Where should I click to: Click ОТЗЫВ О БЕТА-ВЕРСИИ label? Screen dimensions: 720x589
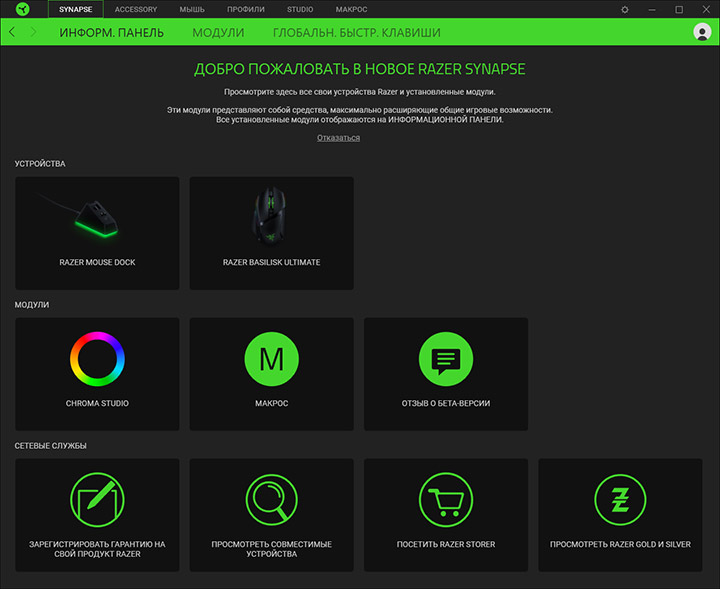[446, 403]
